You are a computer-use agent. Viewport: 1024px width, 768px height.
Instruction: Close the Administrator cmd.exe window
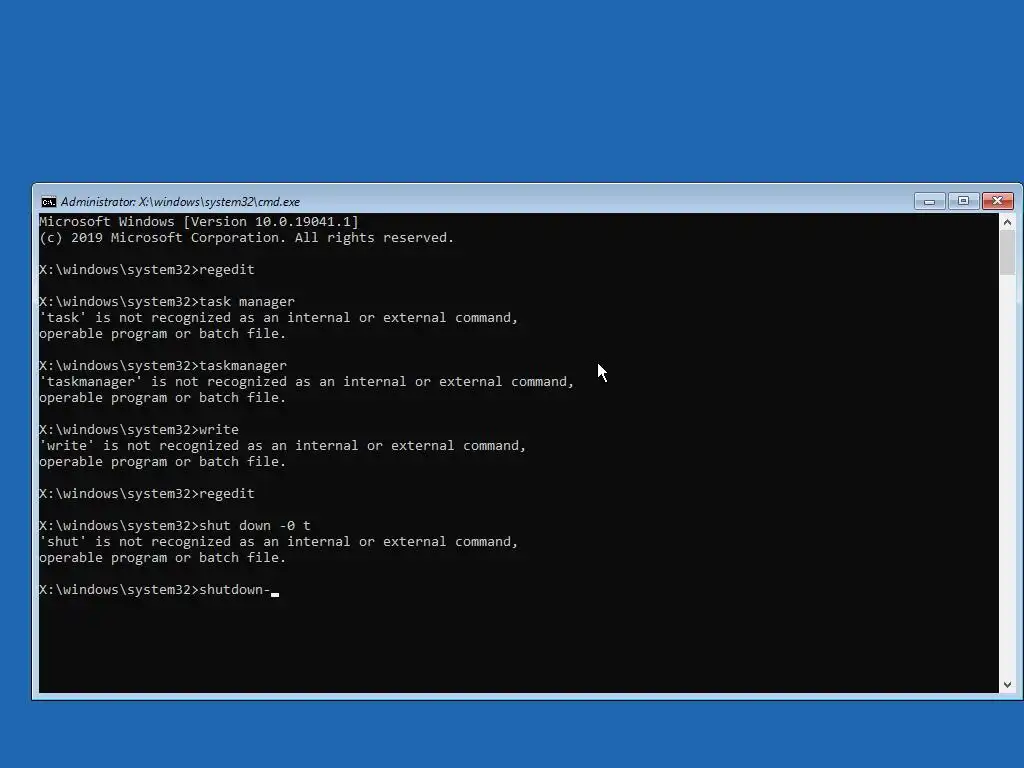coord(998,201)
